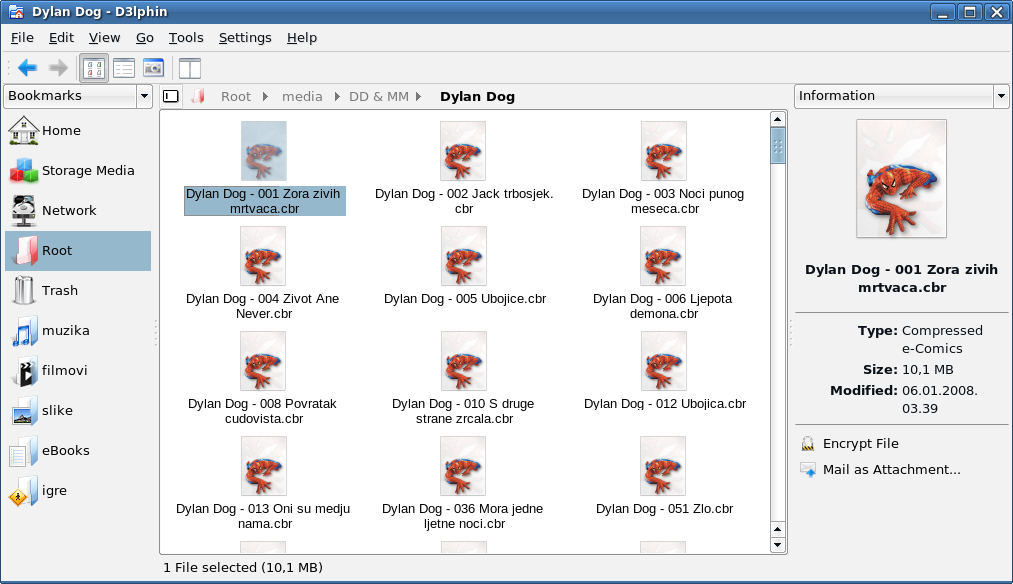Open igre bookmark

coord(78,491)
